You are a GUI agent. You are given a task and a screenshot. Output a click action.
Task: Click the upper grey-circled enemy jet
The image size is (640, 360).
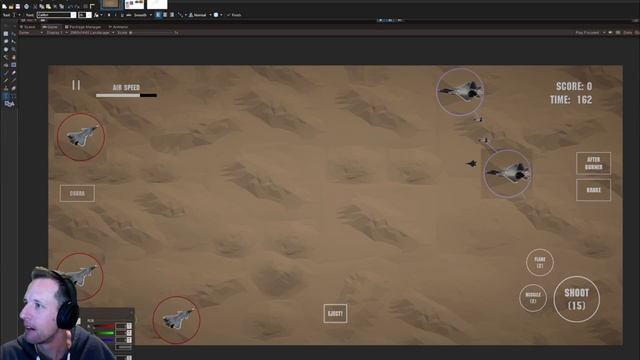460,92
